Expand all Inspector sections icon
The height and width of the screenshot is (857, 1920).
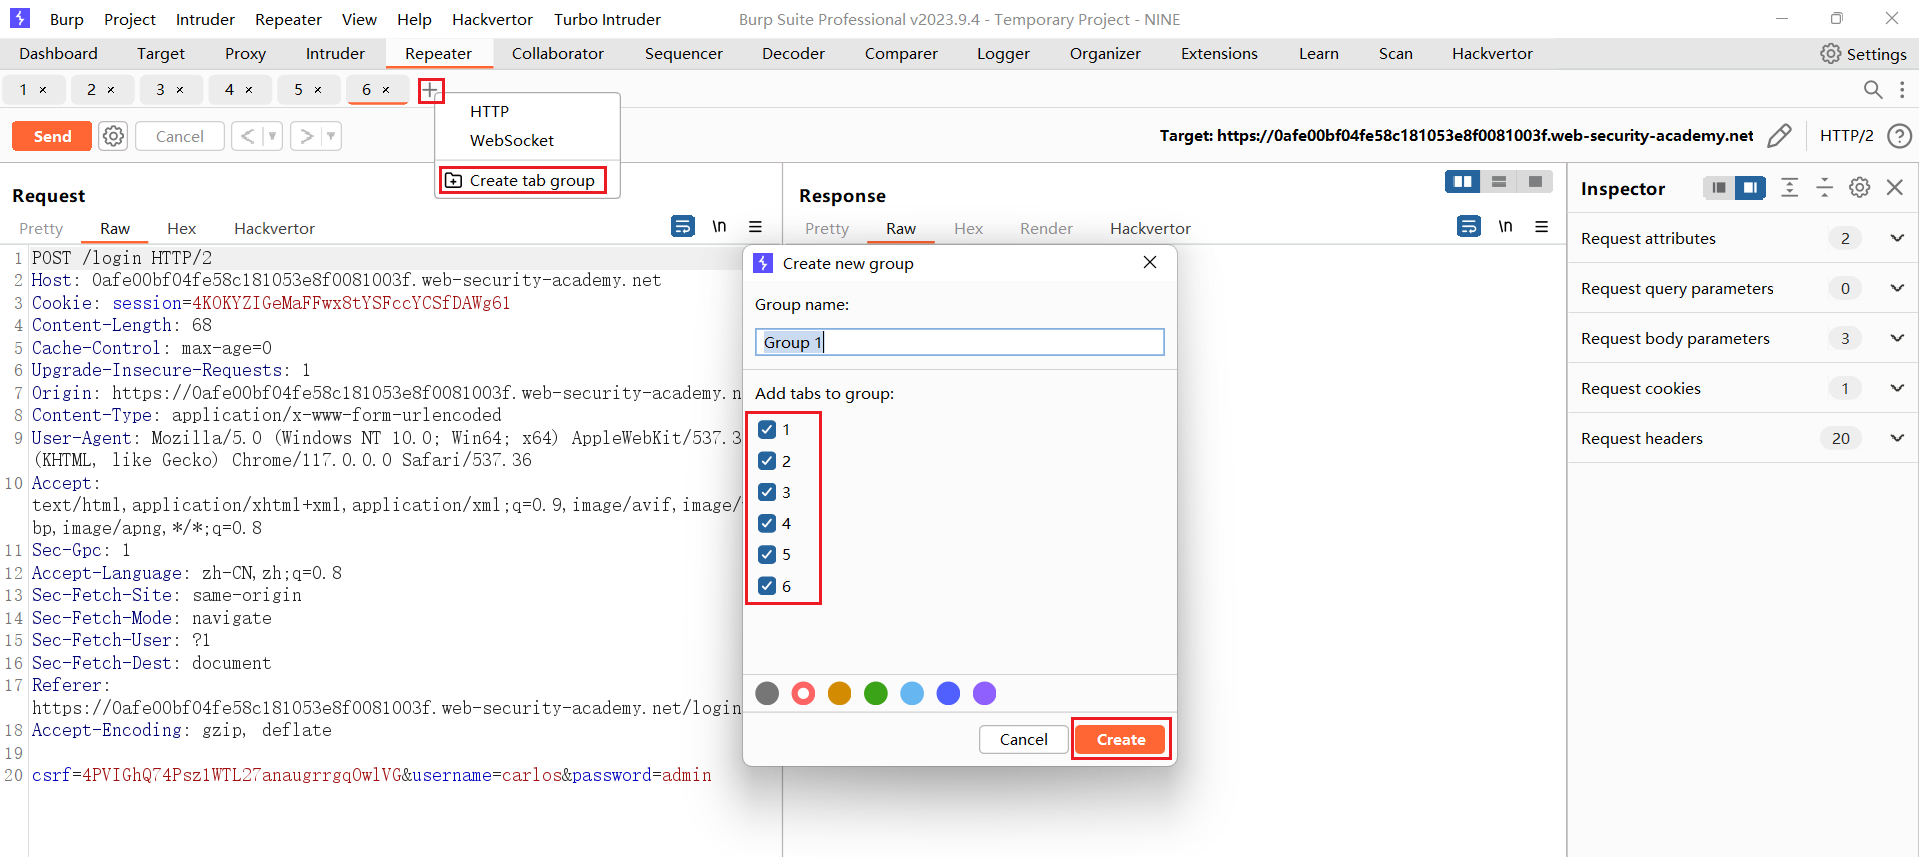pyautogui.click(x=1790, y=188)
